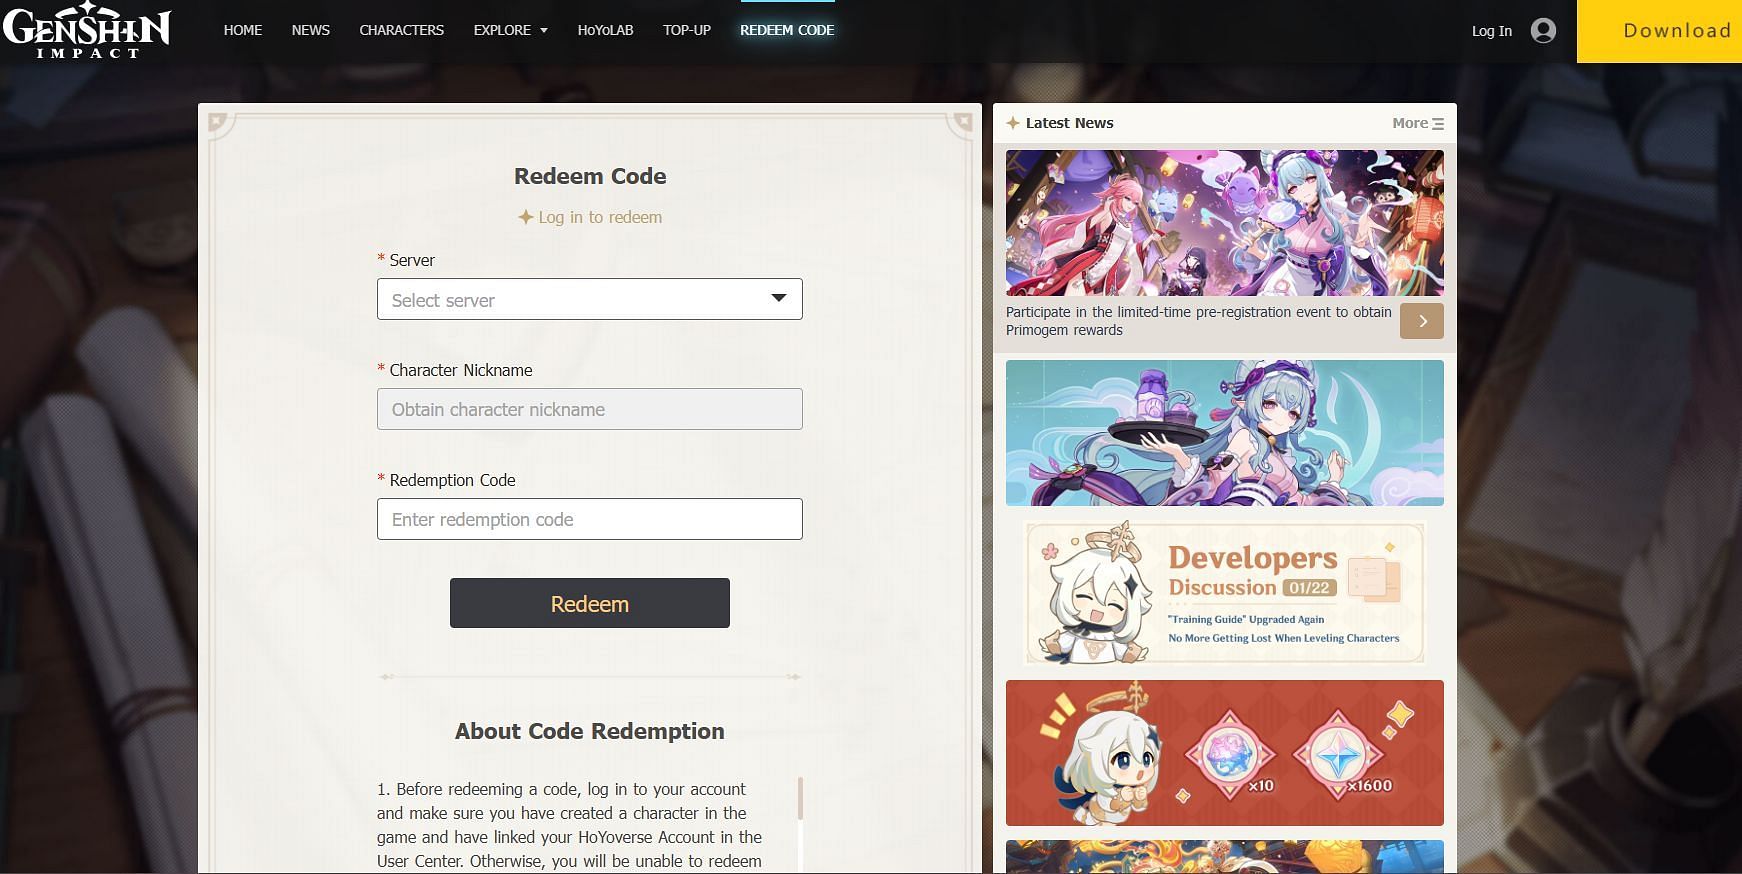Image resolution: width=1742 pixels, height=874 pixels.
Task: Click the Redeem Code heading
Action: click(590, 176)
